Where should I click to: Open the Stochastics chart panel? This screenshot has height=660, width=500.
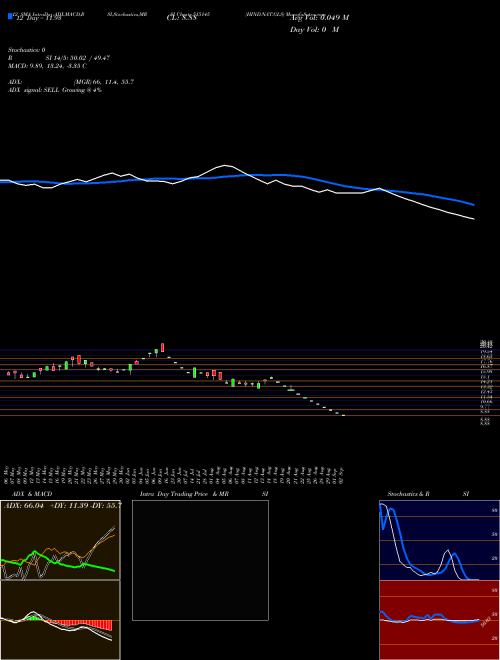click(439, 540)
